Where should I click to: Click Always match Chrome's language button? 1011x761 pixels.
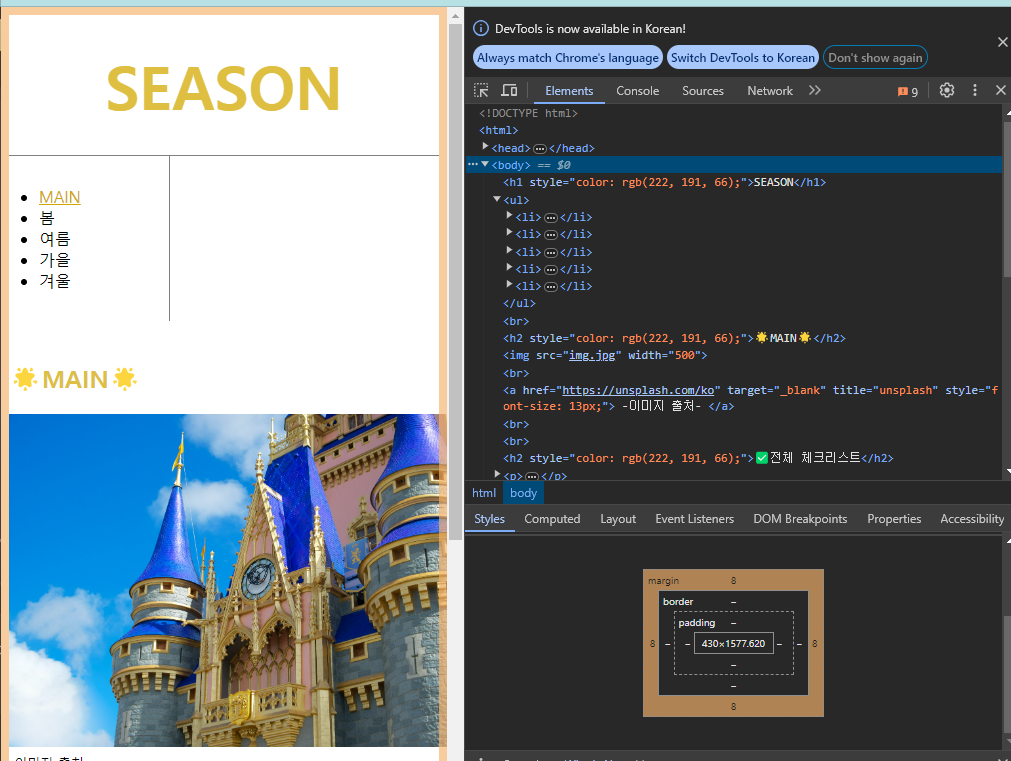click(567, 57)
